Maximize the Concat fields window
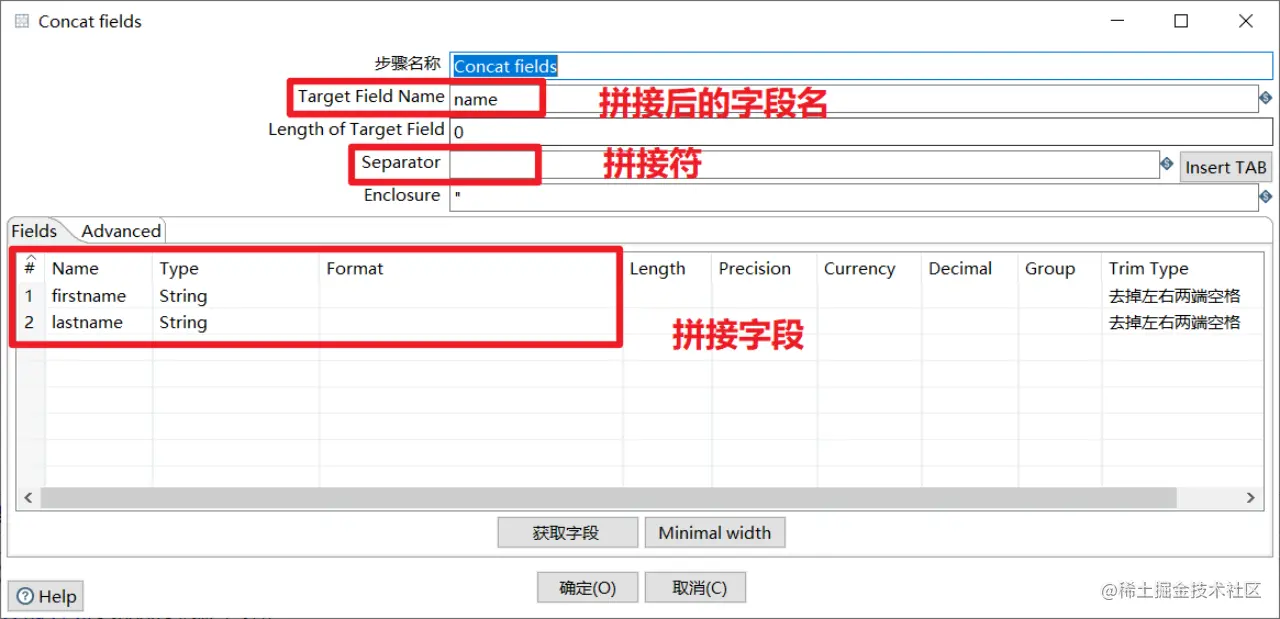This screenshot has height=619, width=1280. click(1181, 21)
